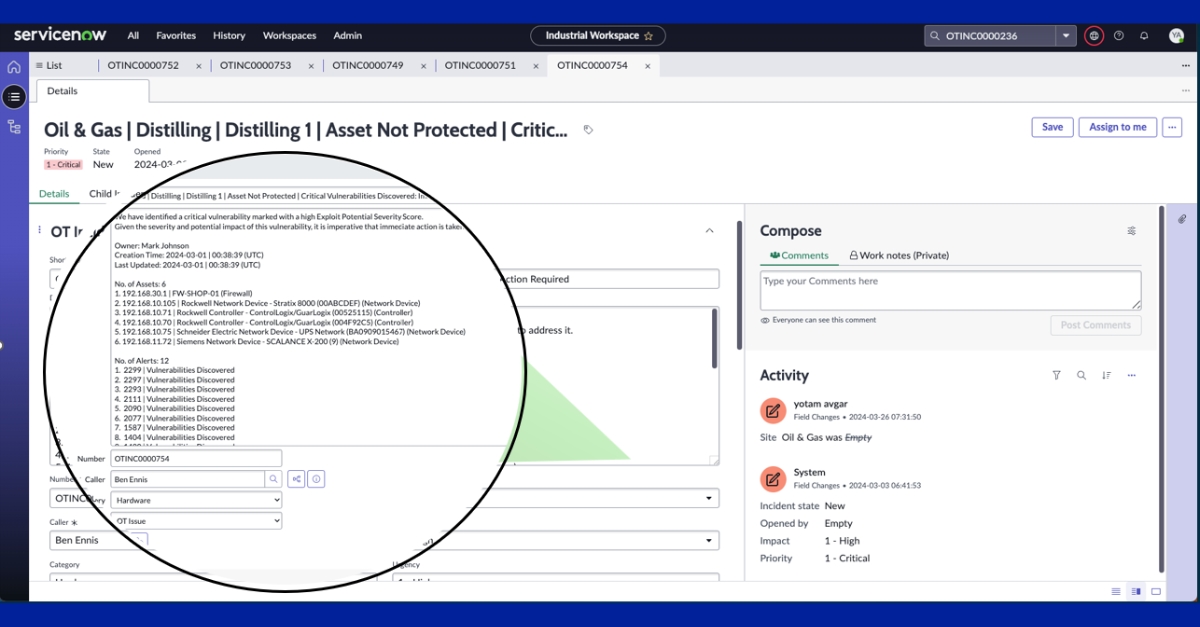The width and height of the screenshot is (1200, 627).
Task: Switch to the split-pane layout view
Action: pos(1136,591)
